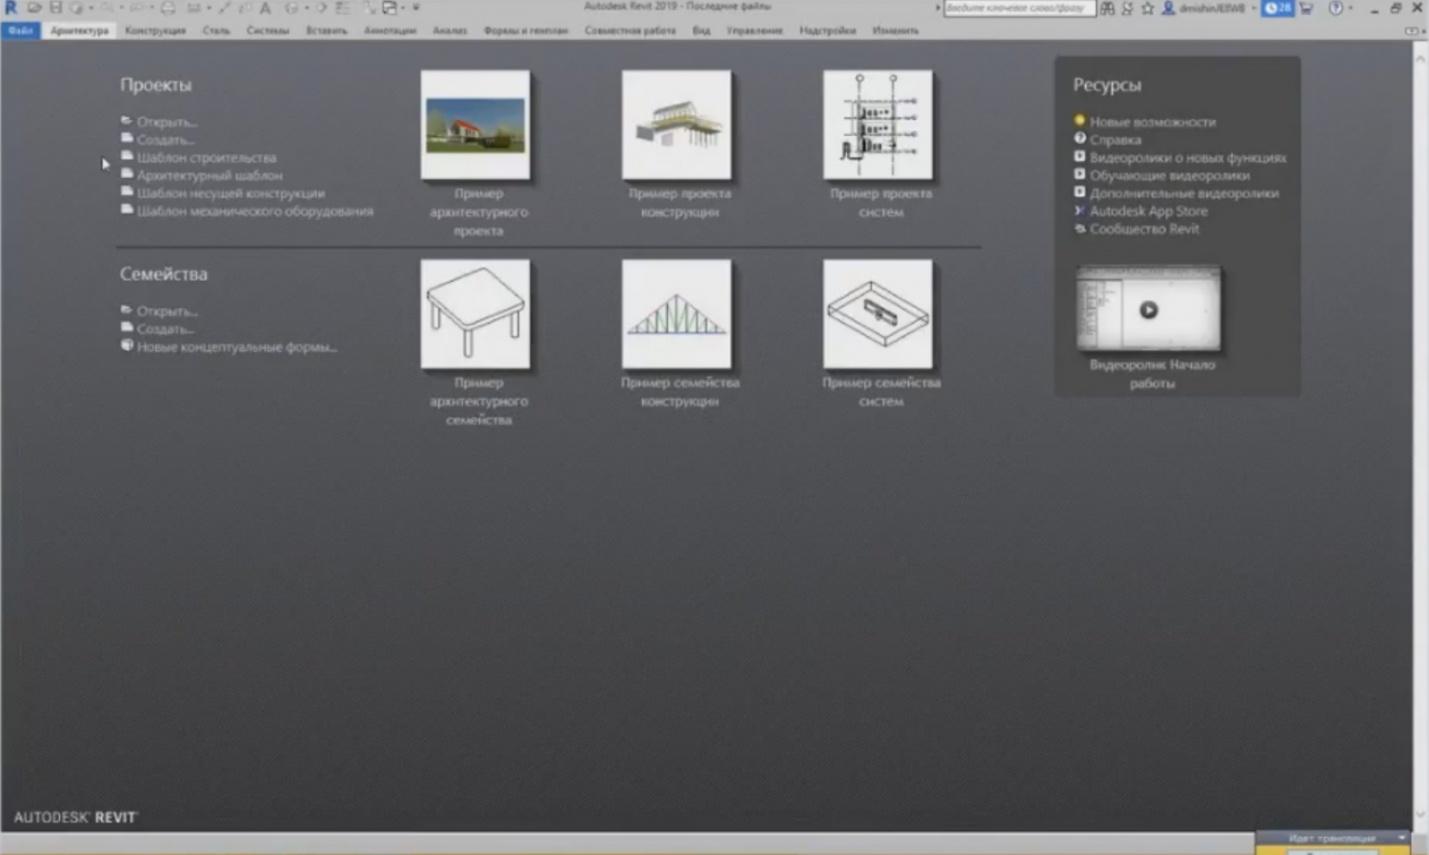
Task: Switch to the Надстройки ribbon tab
Action: (x=828, y=31)
